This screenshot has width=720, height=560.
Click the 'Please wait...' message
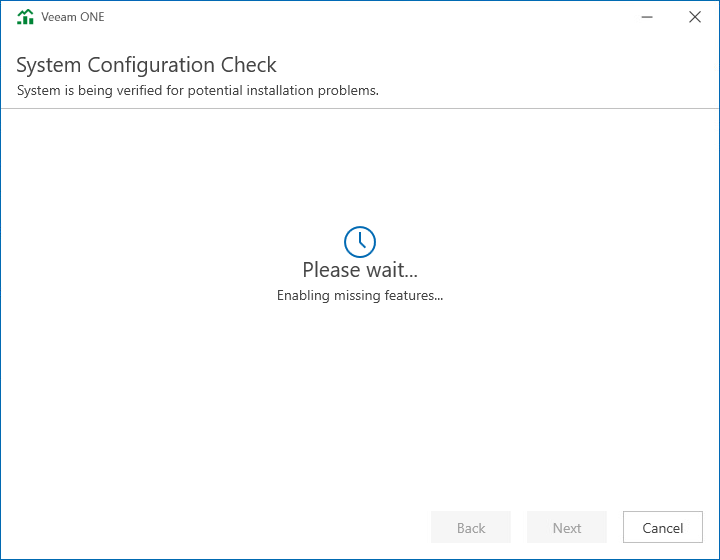pyautogui.click(x=360, y=269)
